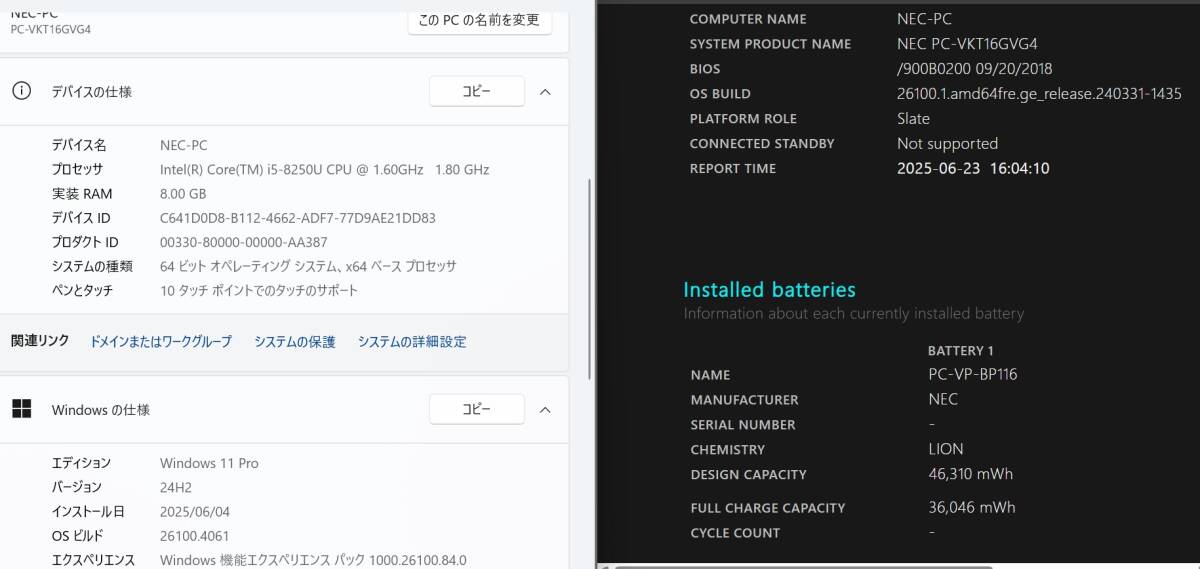Viewport: 1200px width, 569px height.
Task: Select battery manufacturer value NEC
Action: [x=943, y=399]
